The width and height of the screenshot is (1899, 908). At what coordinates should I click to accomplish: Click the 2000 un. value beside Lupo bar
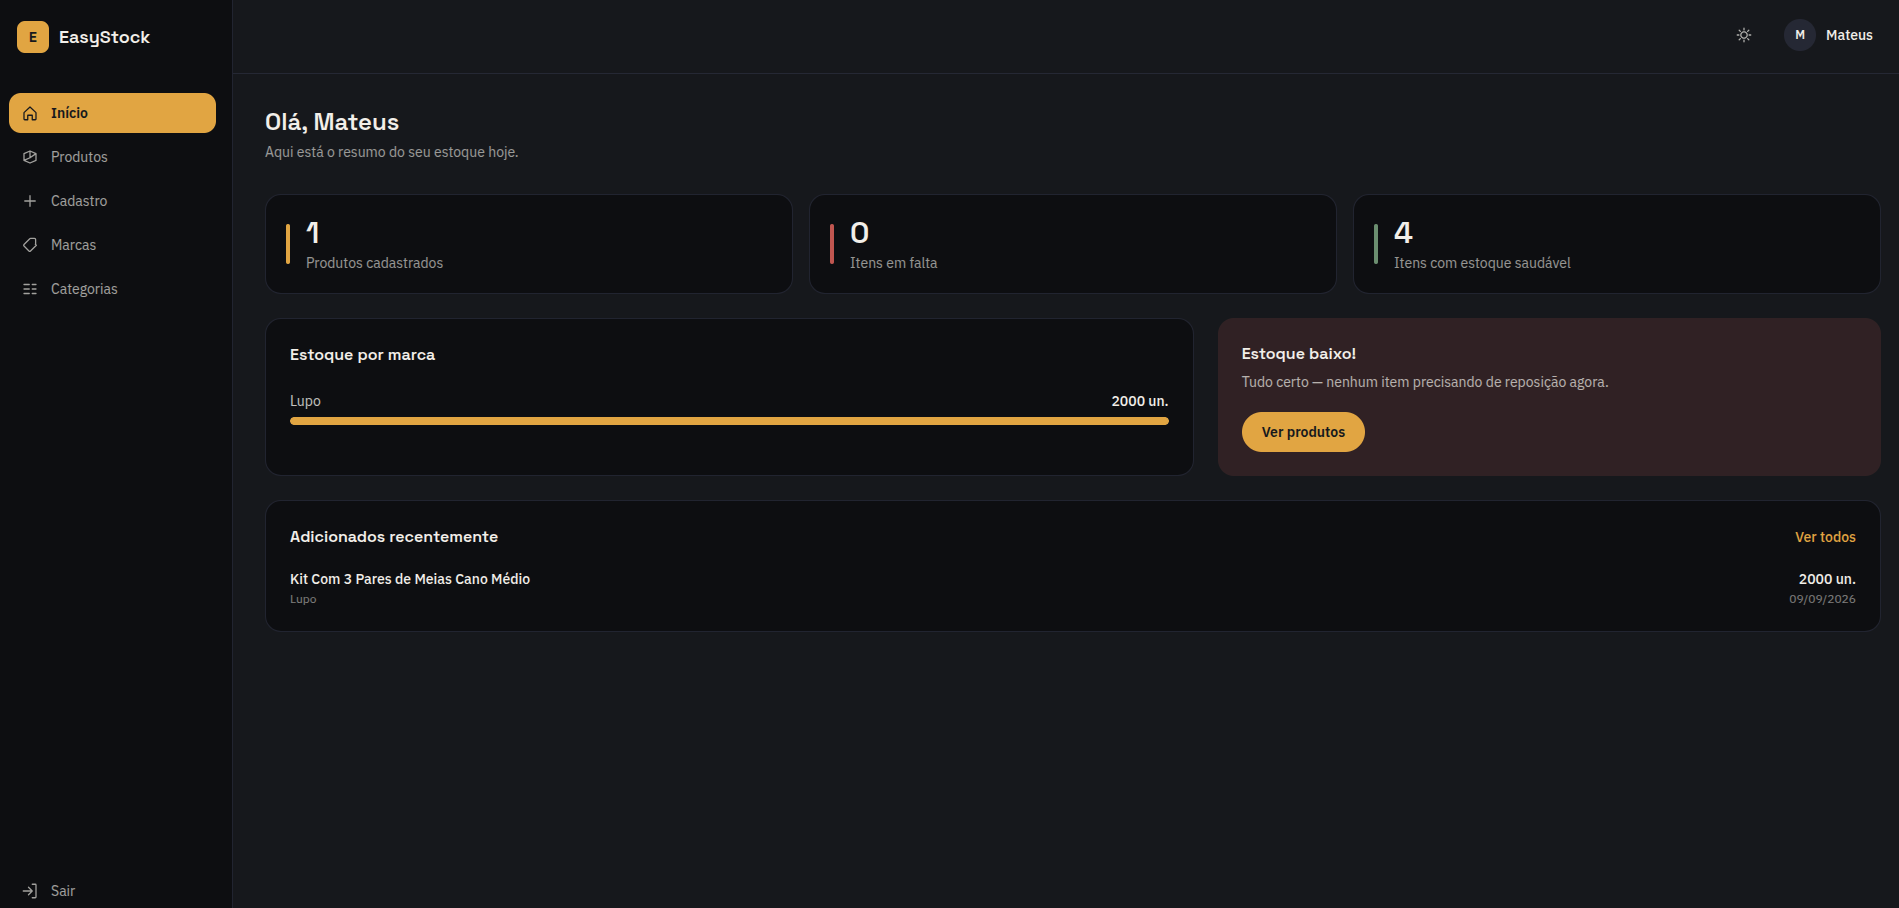[x=1140, y=401]
